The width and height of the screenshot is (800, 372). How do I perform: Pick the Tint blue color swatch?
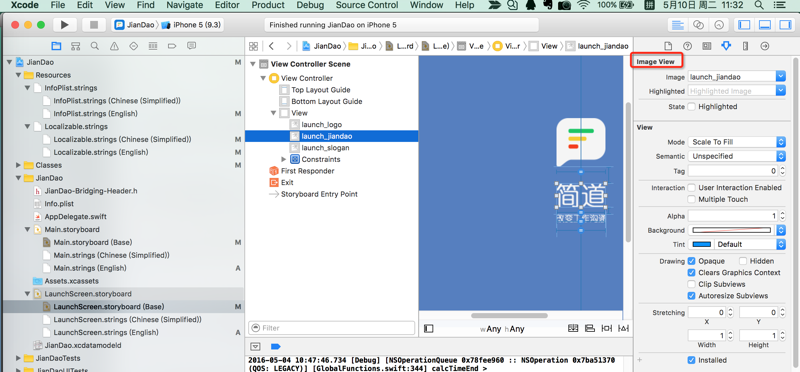[701, 244]
